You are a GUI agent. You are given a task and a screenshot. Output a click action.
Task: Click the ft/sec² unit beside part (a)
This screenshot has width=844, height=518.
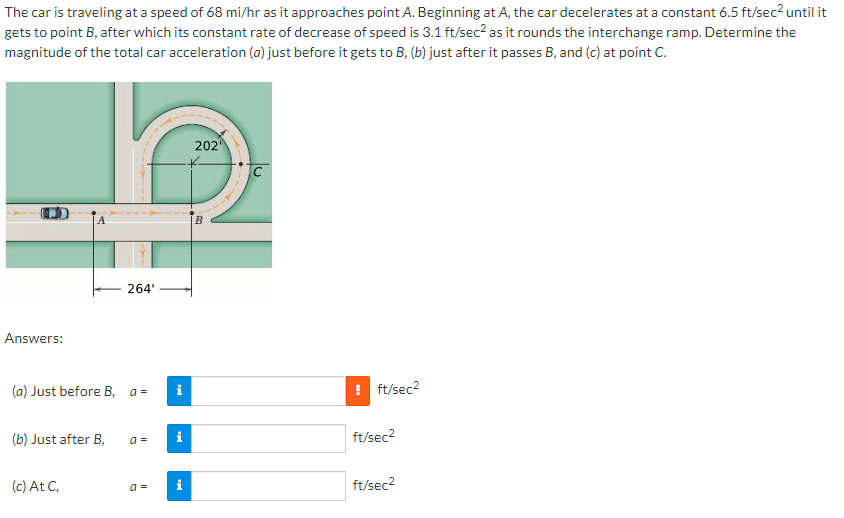pyautogui.click(x=398, y=388)
